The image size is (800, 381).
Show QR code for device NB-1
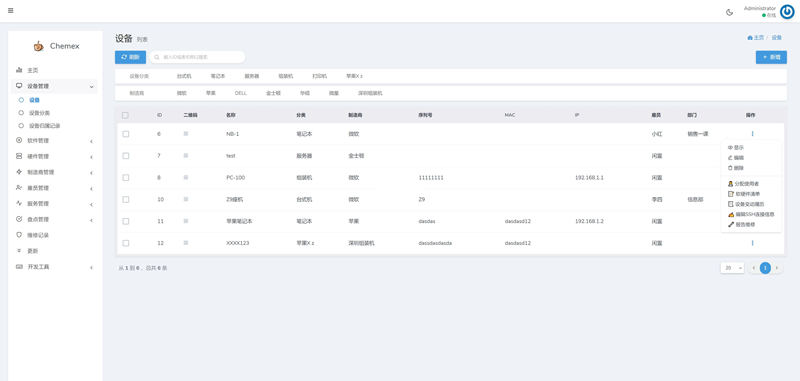[x=186, y=134]
